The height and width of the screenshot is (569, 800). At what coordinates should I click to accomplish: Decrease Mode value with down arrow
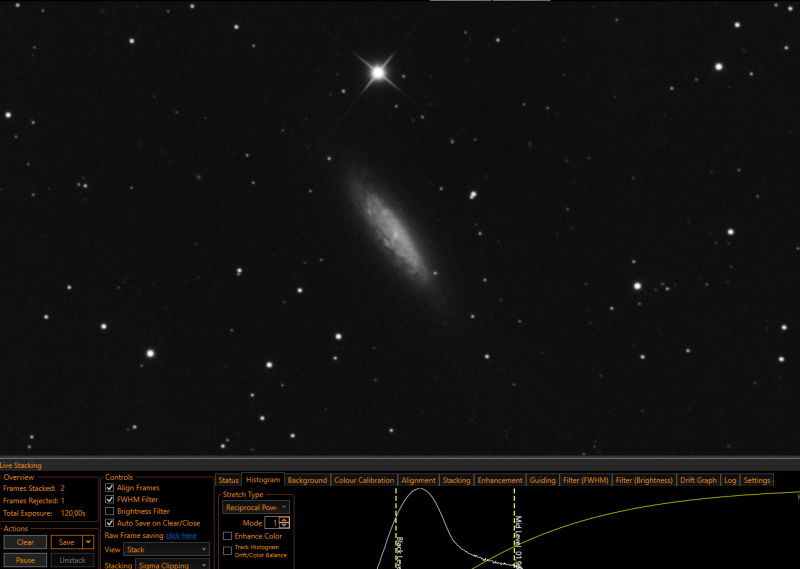tap(284, 526)
